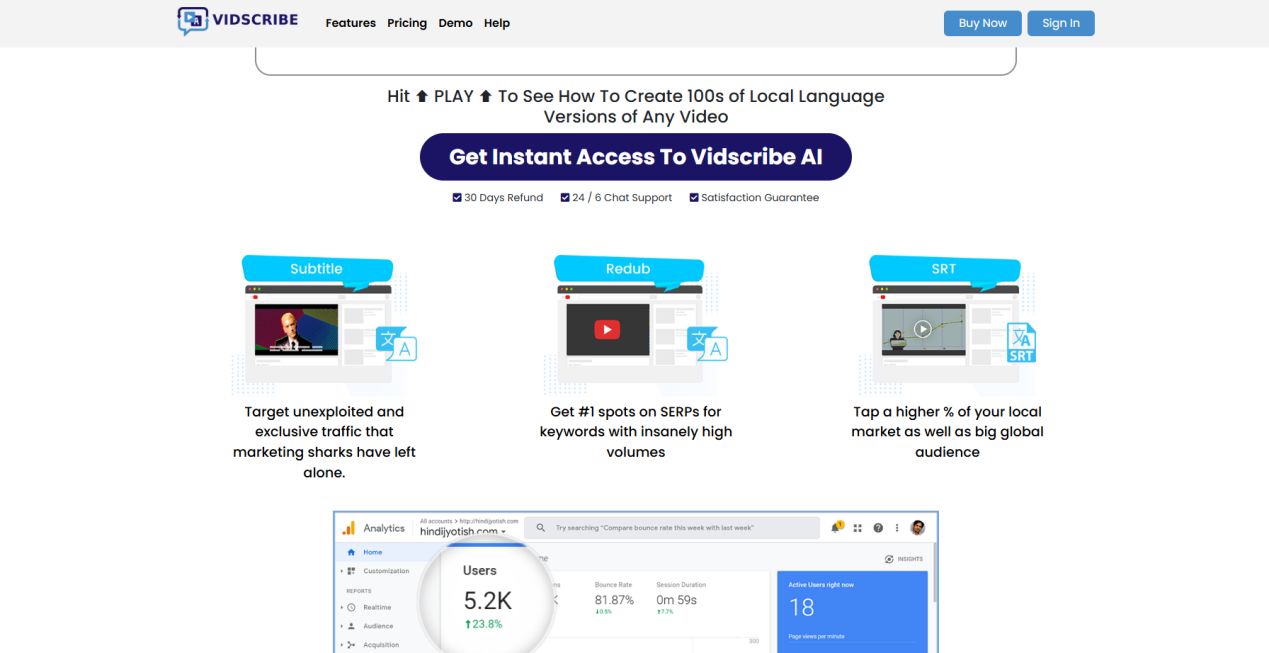Click the Session Duration 0m 59s value
The height and width of the screenshot is (653, 1269).
click(677, 600)
